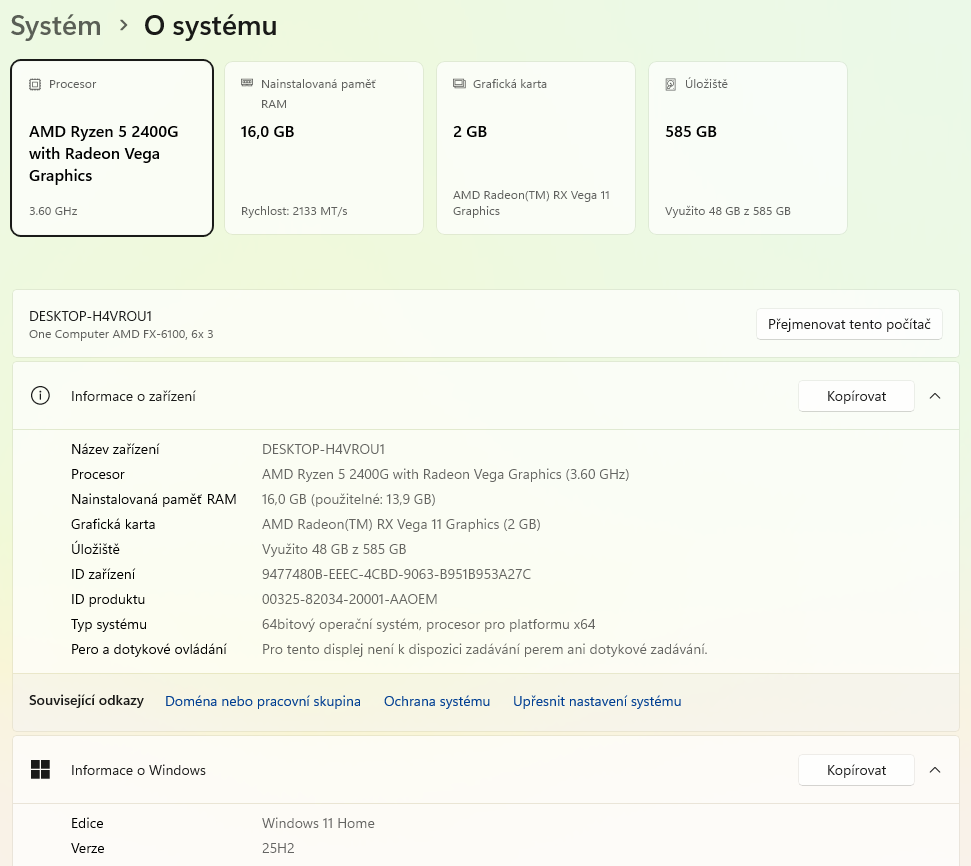Select text '16,0 GB (použitelné: 13,9 GB)'

coord(349,499)
